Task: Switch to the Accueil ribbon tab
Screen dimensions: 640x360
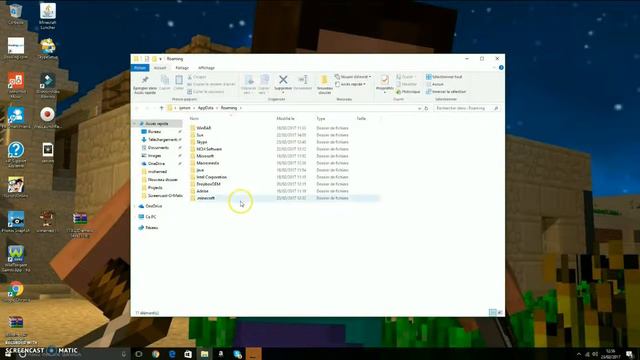Action: click(x=160, y=68)
